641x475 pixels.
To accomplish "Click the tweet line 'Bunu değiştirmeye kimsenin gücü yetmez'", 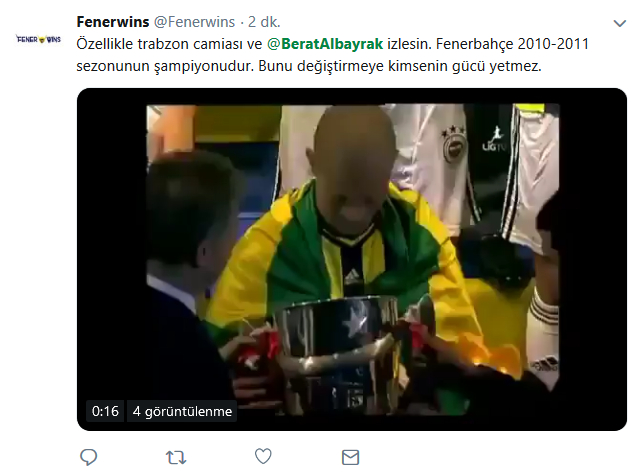I will tap(399, 66).
